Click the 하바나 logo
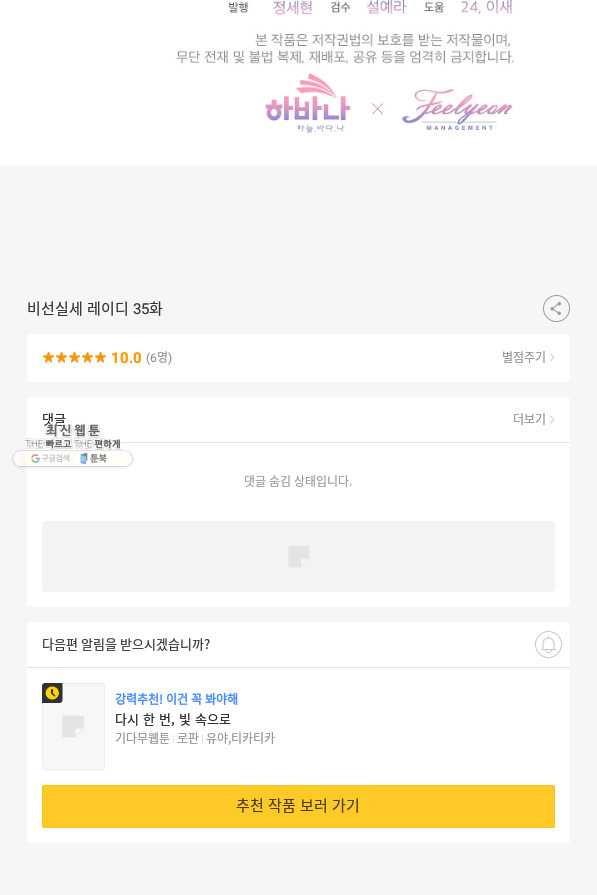Viewport: 597px width, 895px height. tap(308, 103)
